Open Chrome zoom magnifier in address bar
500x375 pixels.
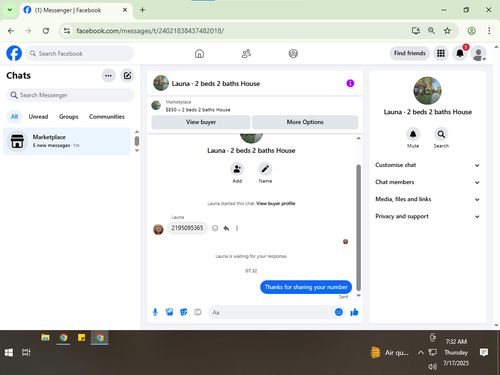(x=431, y=31)
